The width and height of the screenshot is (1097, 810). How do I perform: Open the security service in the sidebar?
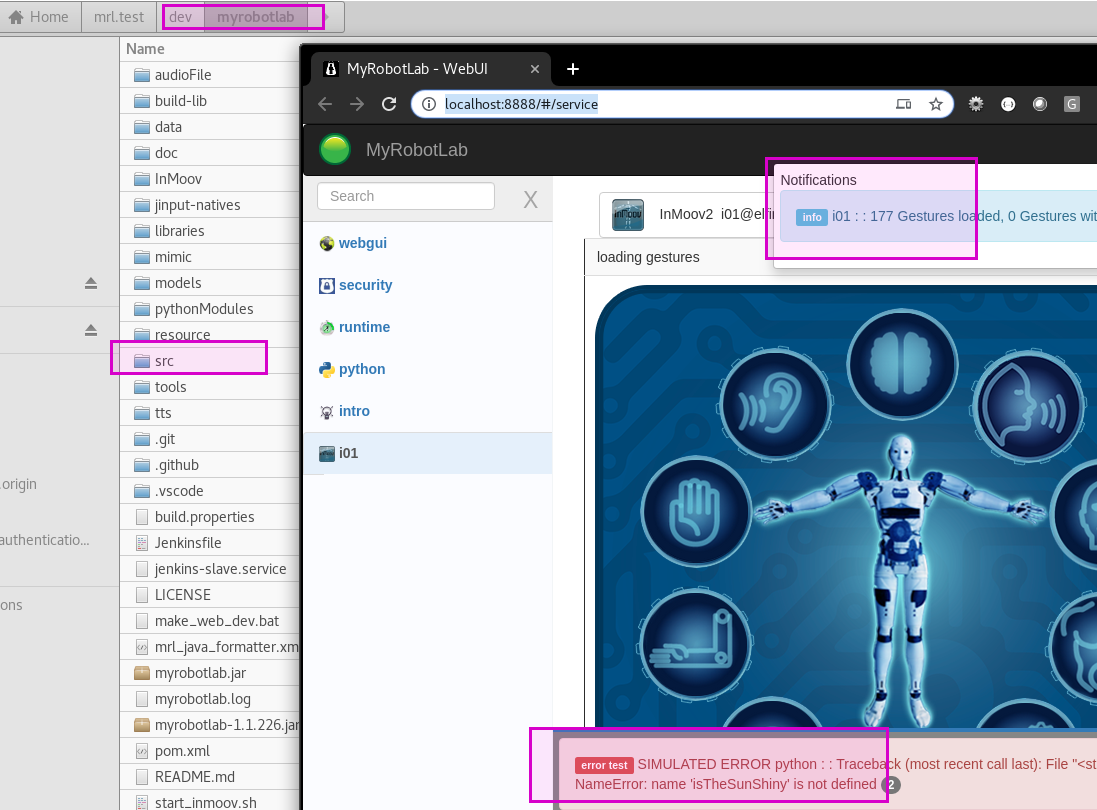tap(365, 285)
